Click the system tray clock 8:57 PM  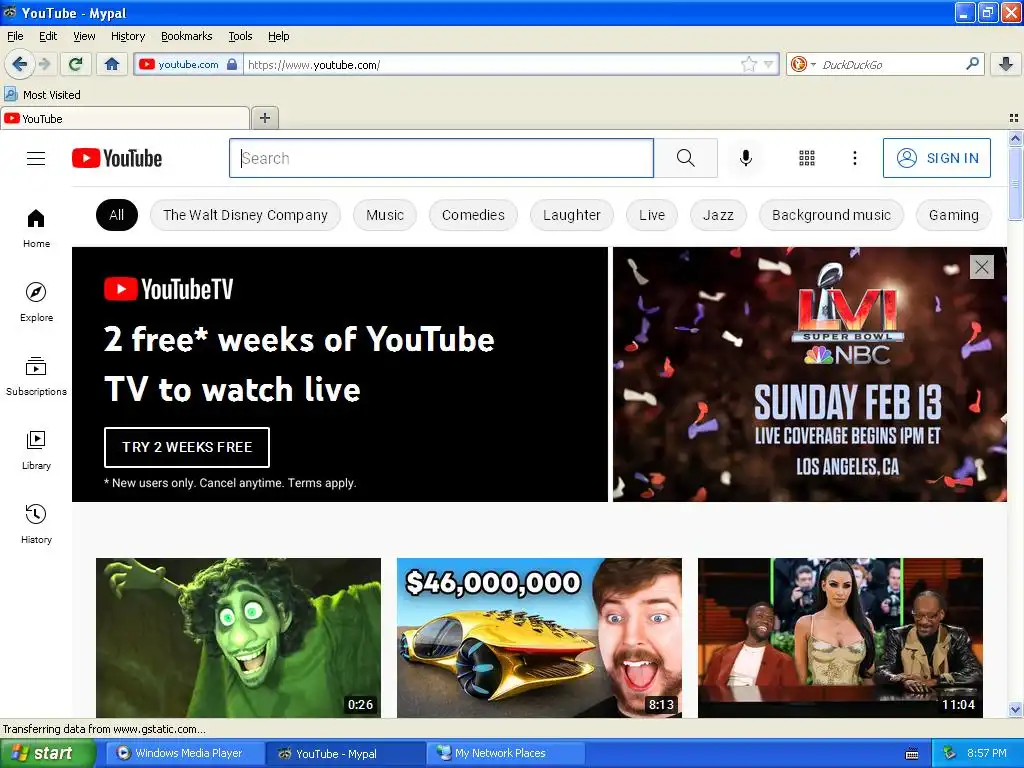tap(986, 753)
